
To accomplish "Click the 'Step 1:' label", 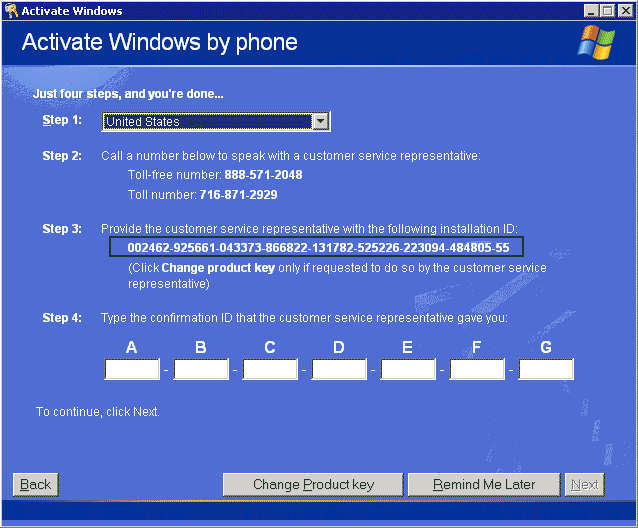I will click(62, 120).
